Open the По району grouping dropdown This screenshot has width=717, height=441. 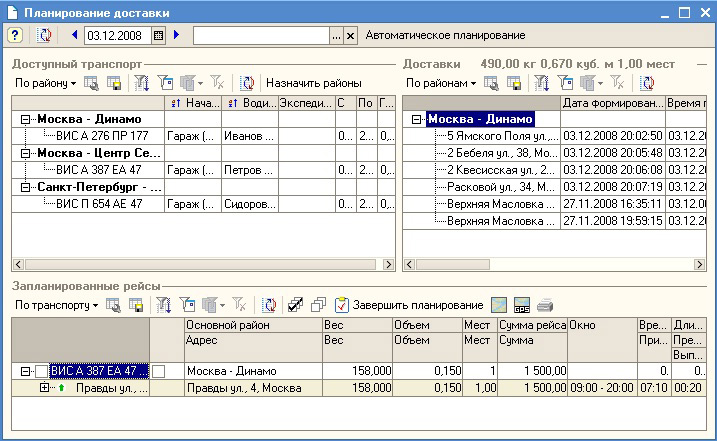point(44,83)
